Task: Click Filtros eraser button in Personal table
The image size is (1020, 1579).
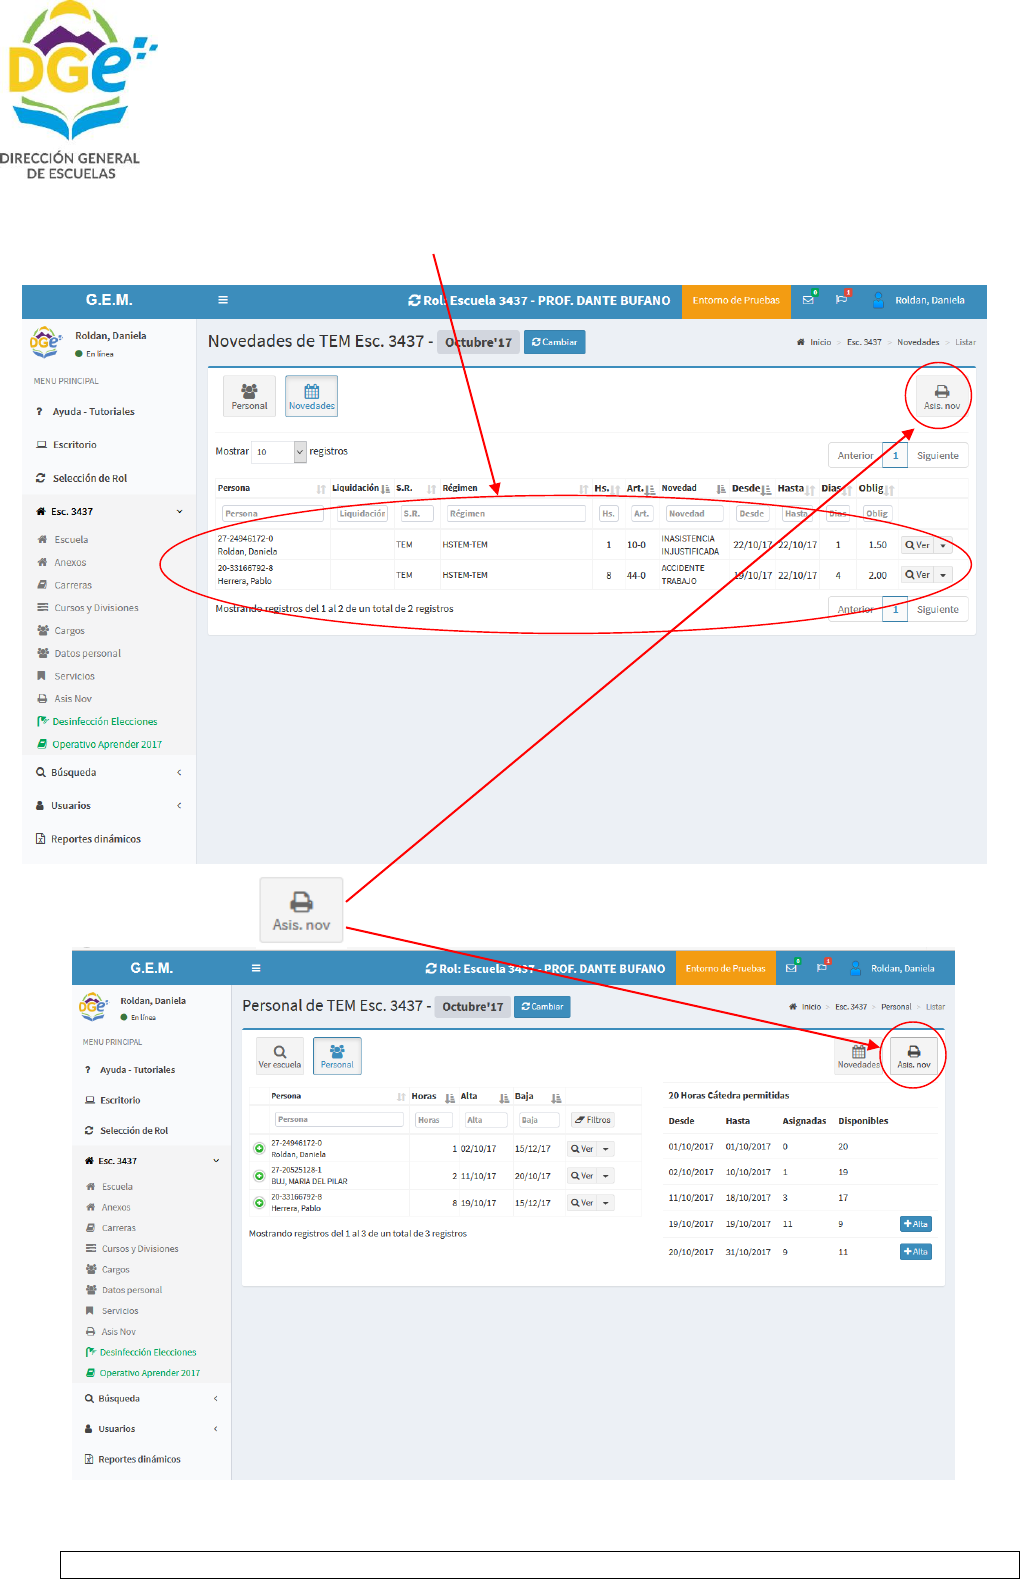Action: point(592,1120)
